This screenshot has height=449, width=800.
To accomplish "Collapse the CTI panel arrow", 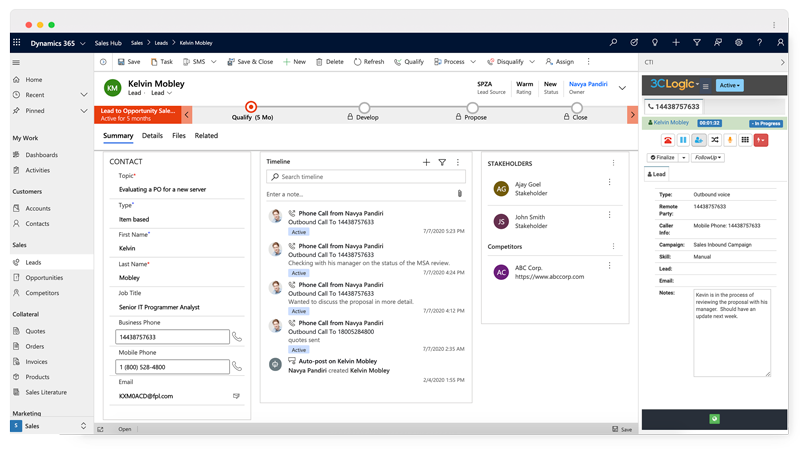I will coord(783,62).
